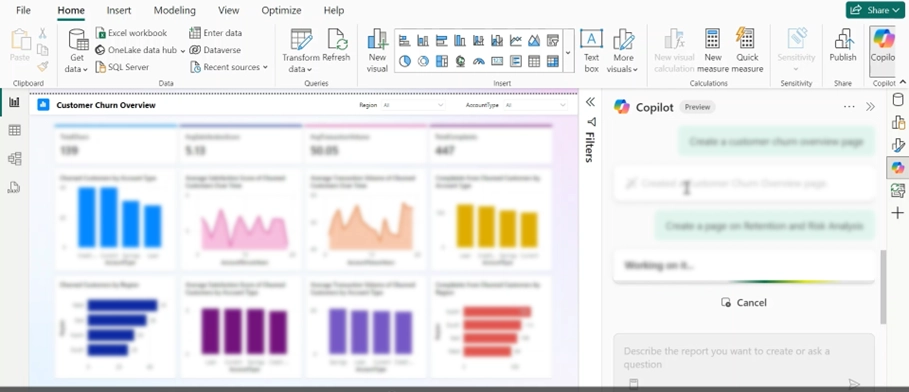Open the File menu
909x392 pixels.
tap(23, 10)
